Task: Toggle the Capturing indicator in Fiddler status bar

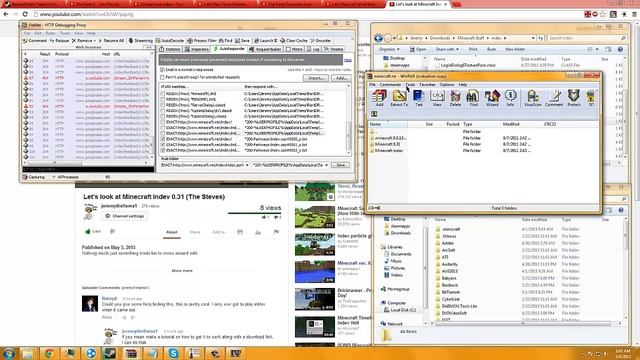Action: (x=34, y=177)
